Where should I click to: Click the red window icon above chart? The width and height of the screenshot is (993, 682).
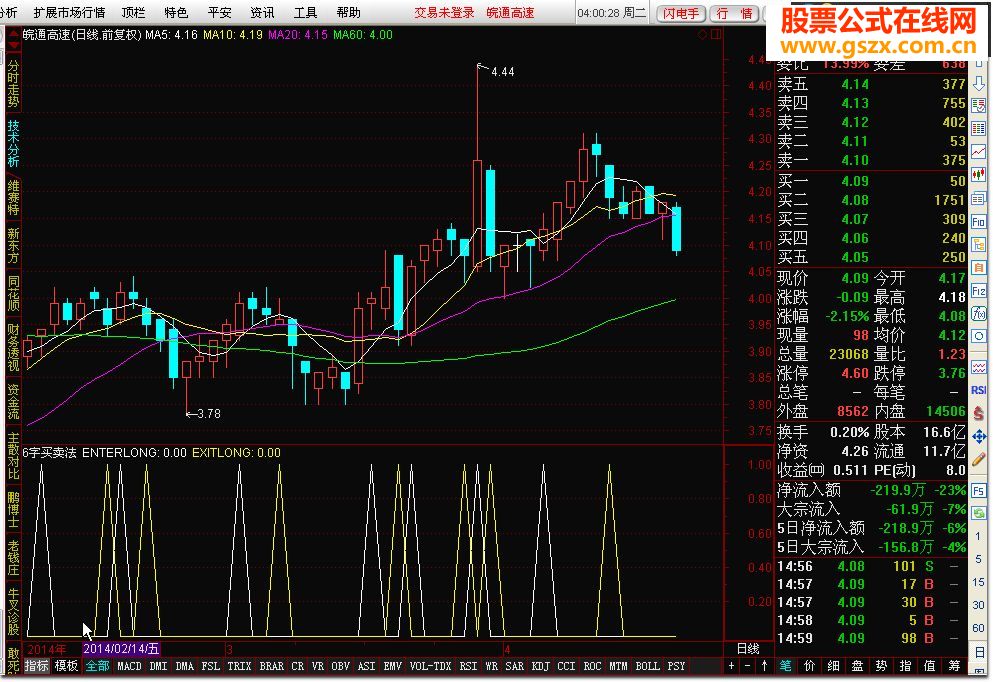click(x=716, y=35)
